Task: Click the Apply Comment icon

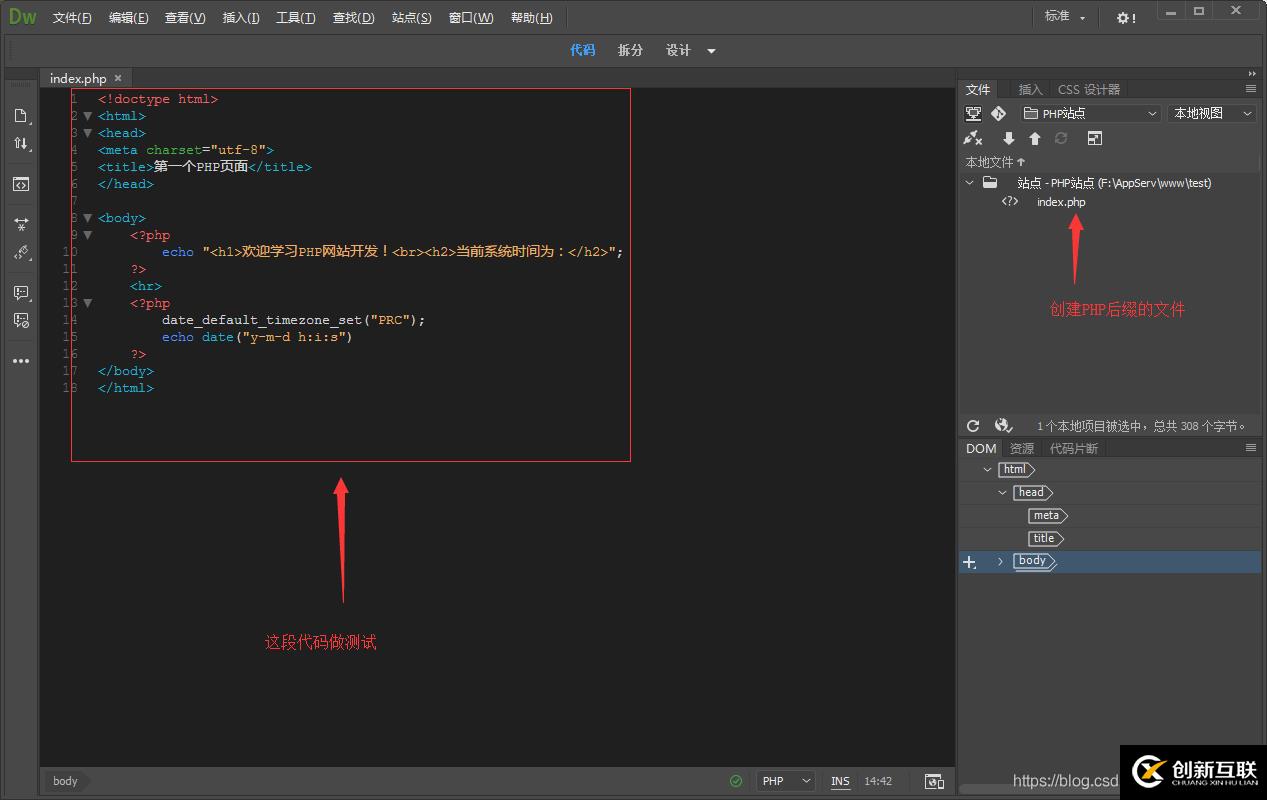Action: click(21, 293)
